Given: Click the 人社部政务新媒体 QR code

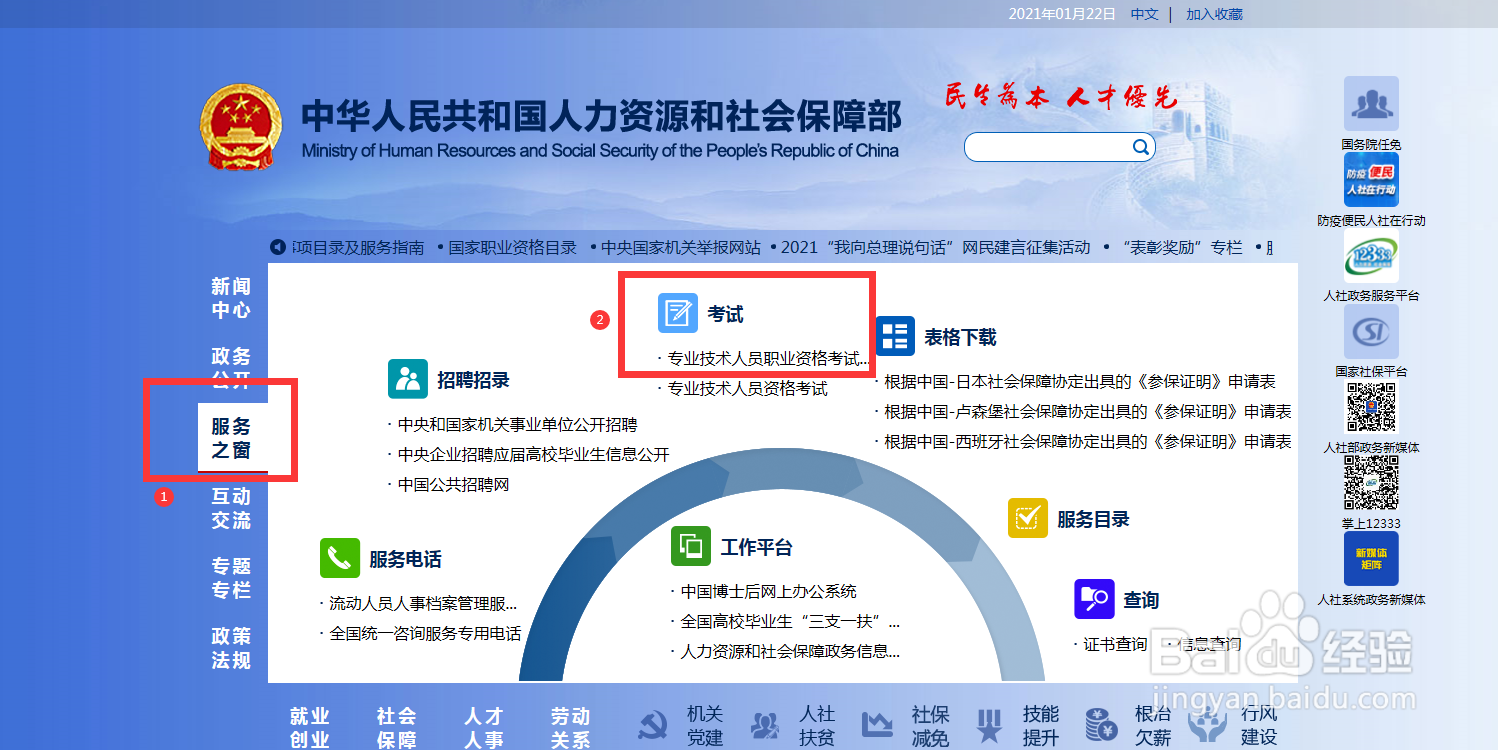Looking at the screenshot, I should 1371,408.
